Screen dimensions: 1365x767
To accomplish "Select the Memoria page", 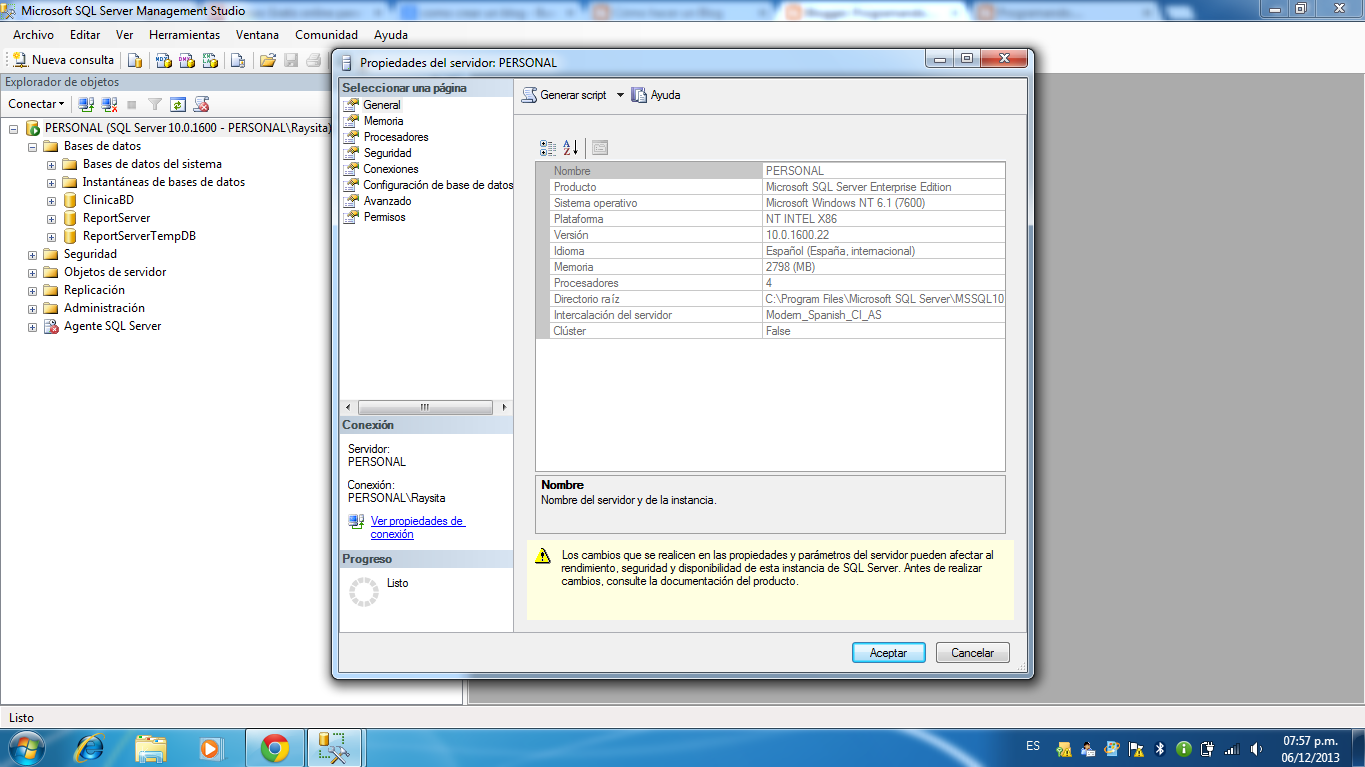I will (x=384, y=120).
